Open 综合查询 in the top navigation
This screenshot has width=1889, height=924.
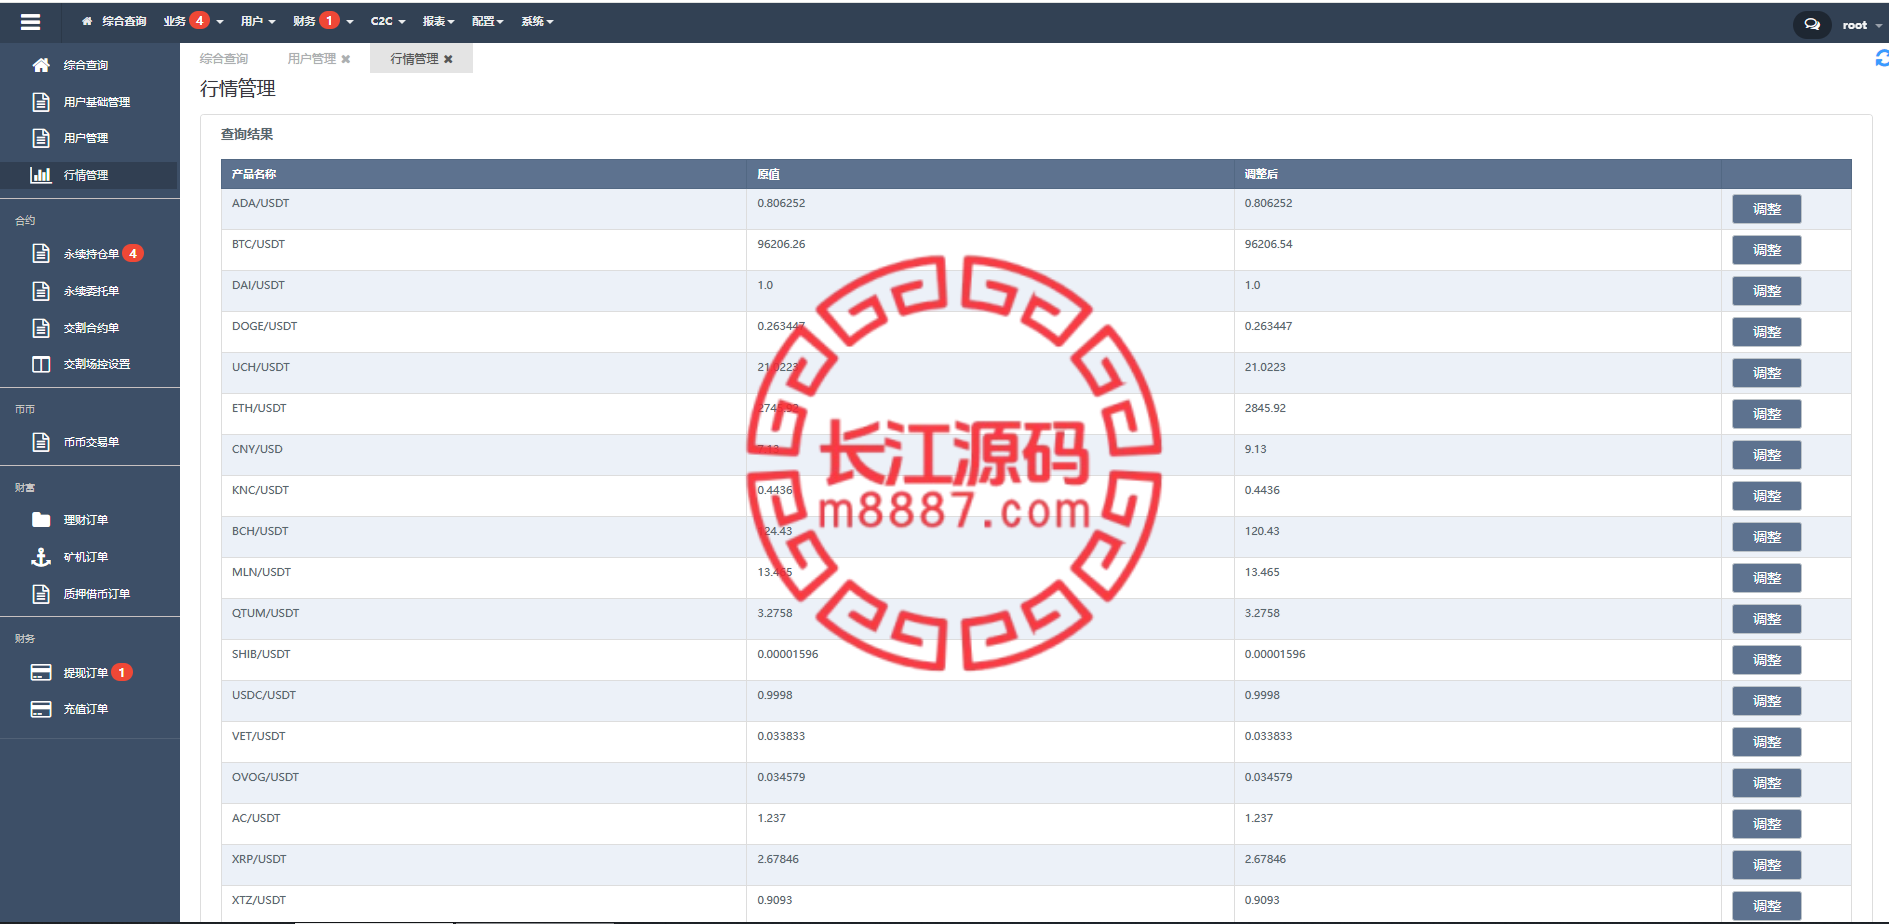(x=124, y=21)
